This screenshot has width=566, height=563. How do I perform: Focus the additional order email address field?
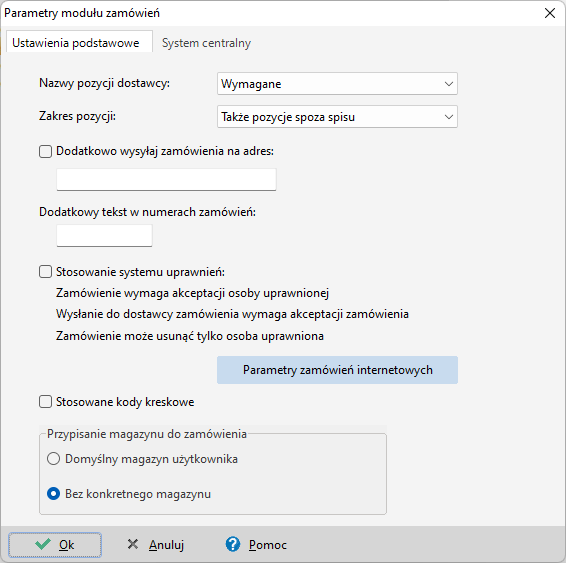point(166,179)
